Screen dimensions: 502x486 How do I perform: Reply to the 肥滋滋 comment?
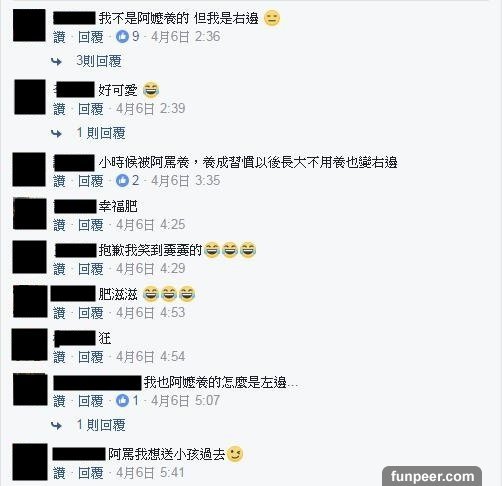91,313
